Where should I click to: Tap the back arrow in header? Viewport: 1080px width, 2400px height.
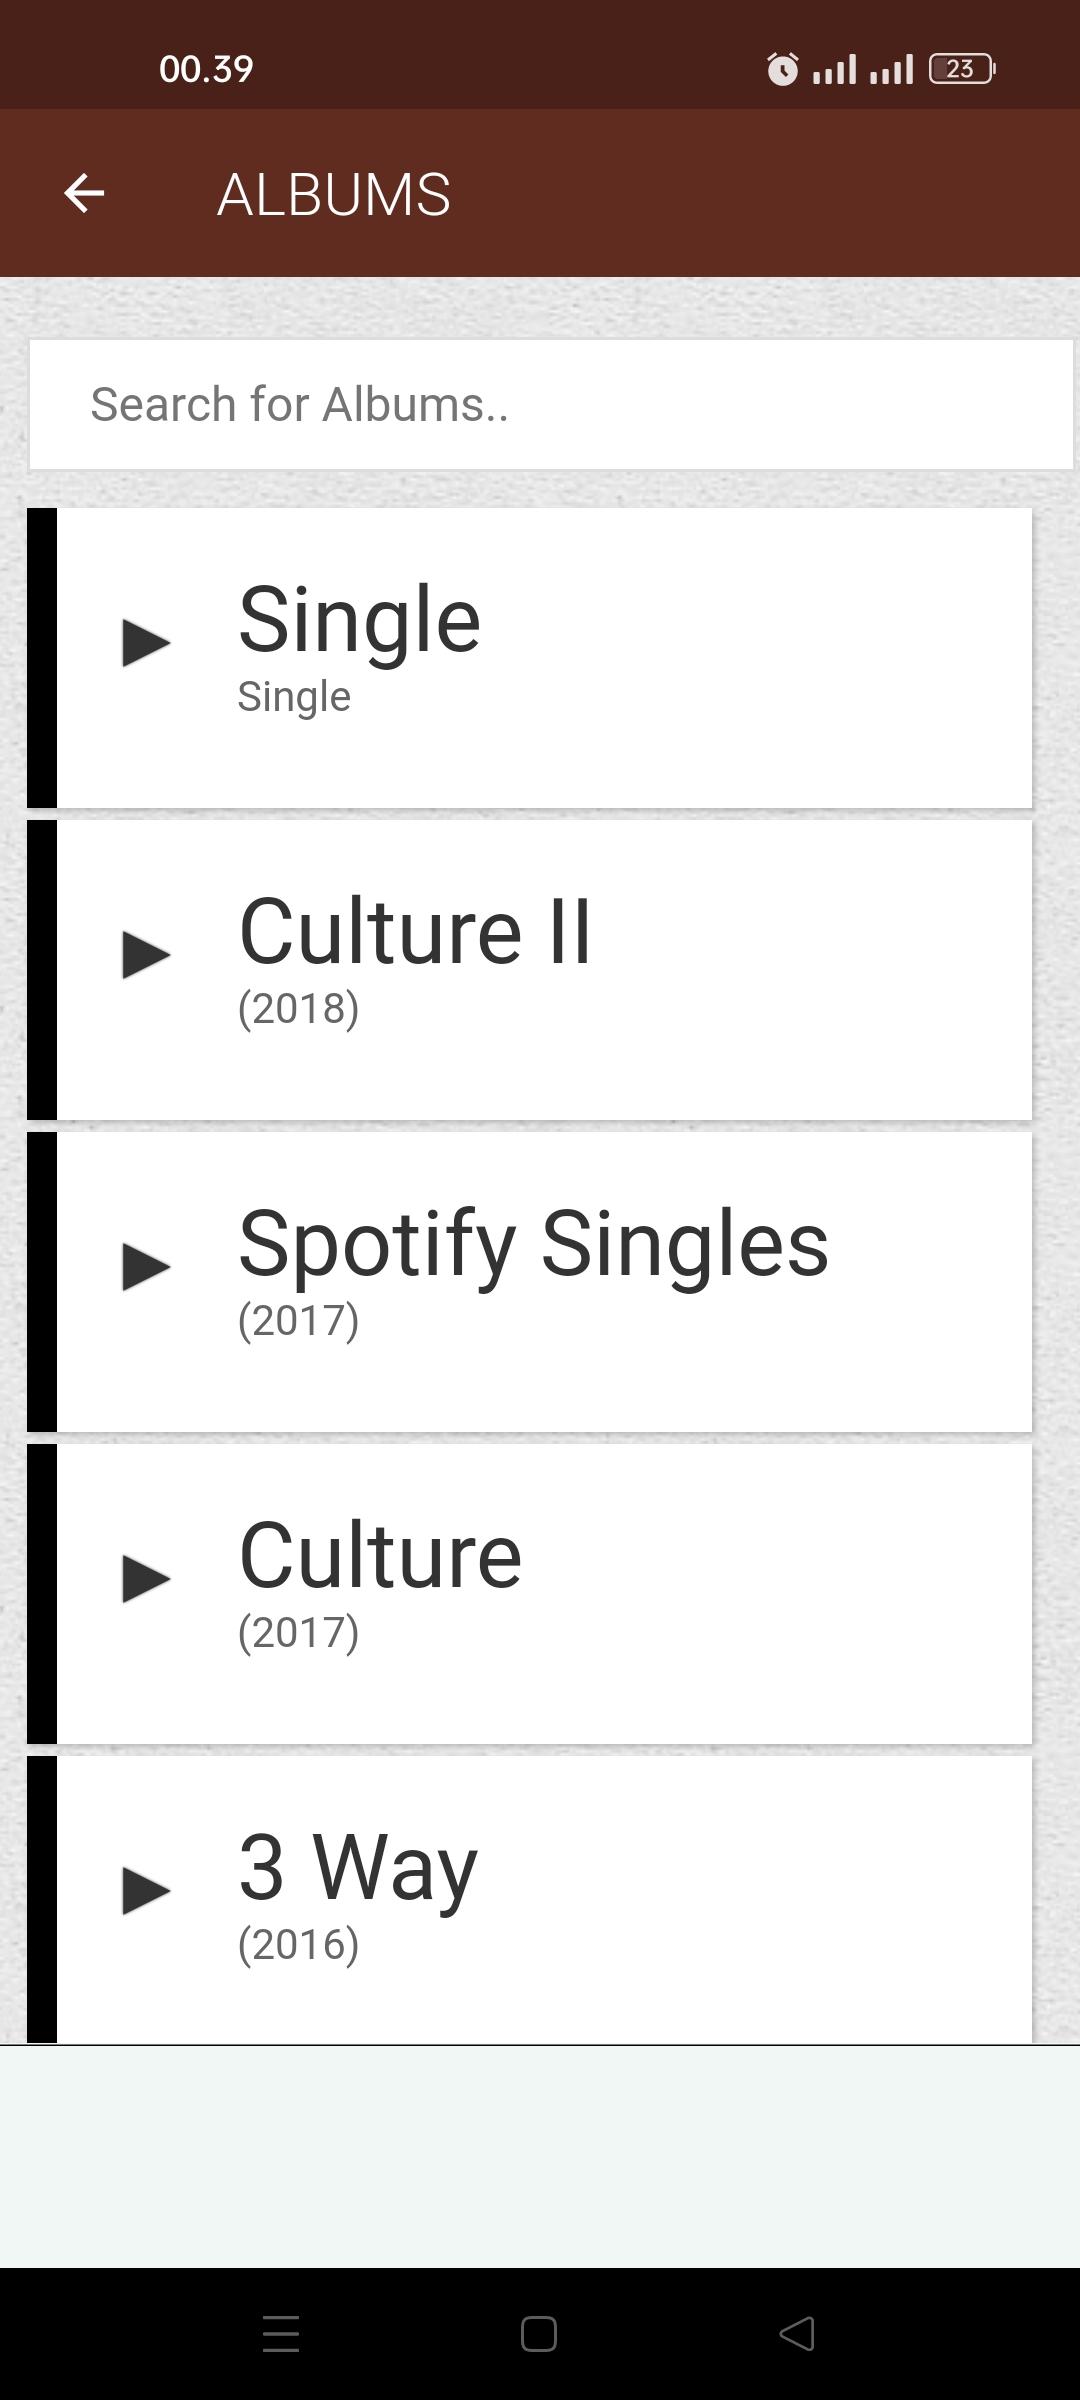tap(84, 193)
